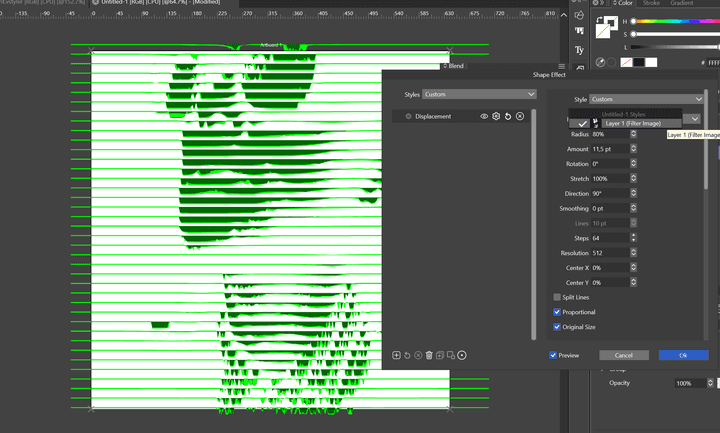The image size is (720, 433).
Task: Click the overlapping squares icon in the bottom toolbar
Action: coord(451,355)
